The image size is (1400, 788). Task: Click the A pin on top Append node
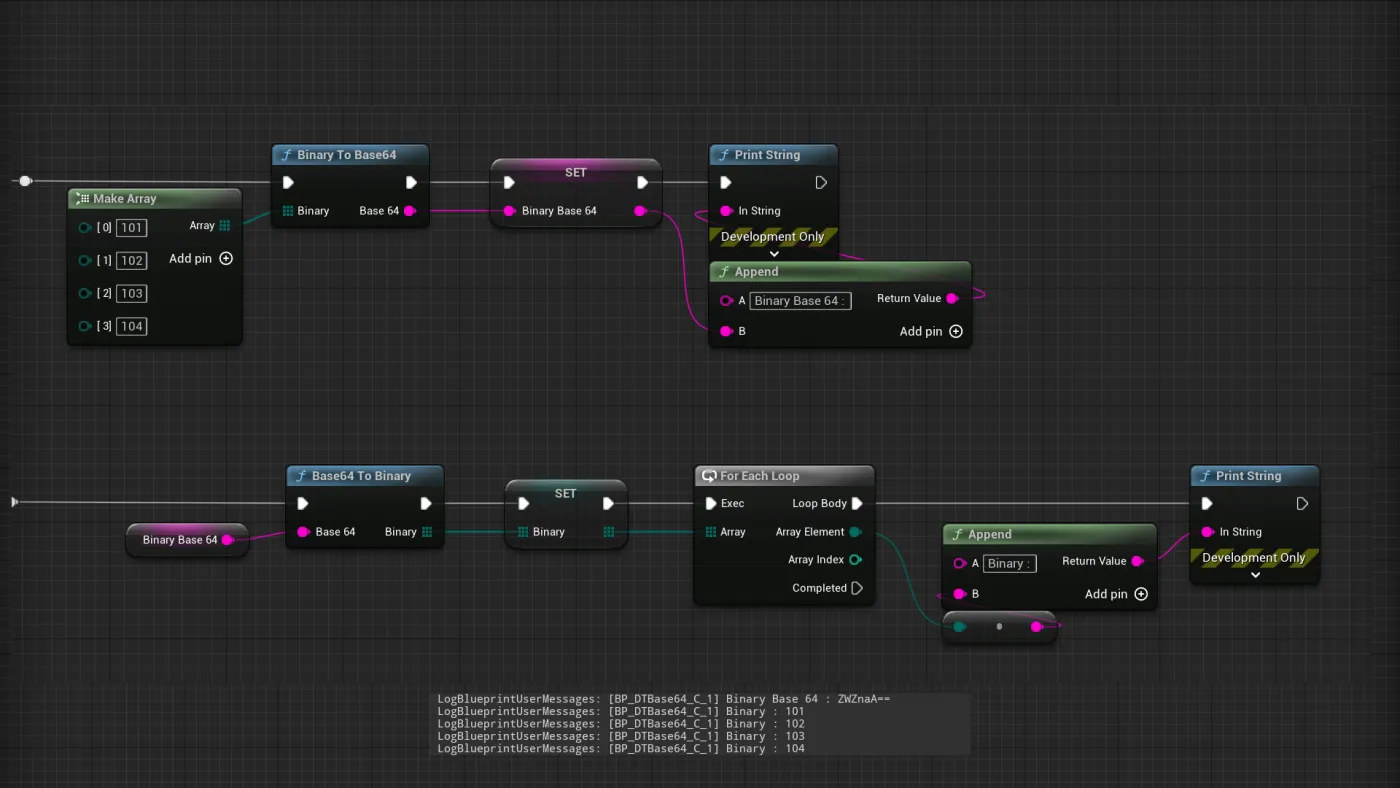pyautogui.click(x=726, y=300)
